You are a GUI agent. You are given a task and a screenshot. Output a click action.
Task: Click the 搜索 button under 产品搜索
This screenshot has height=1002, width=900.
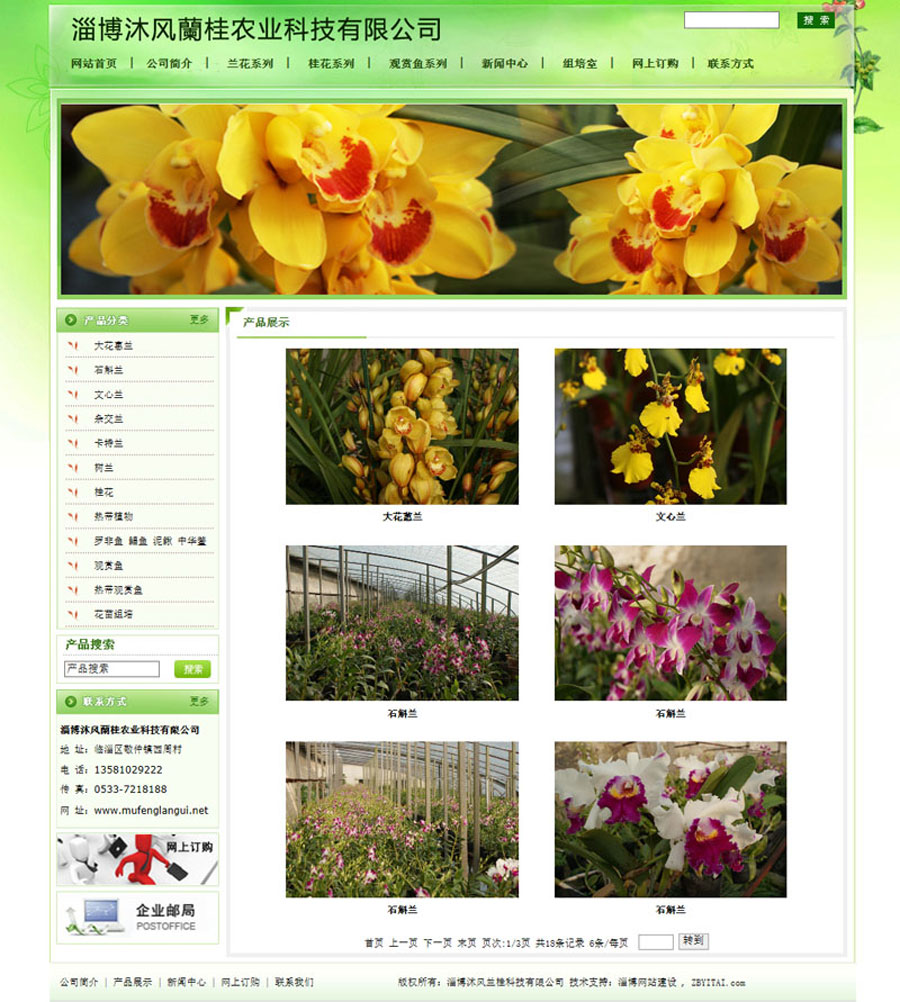pos(192,669)
